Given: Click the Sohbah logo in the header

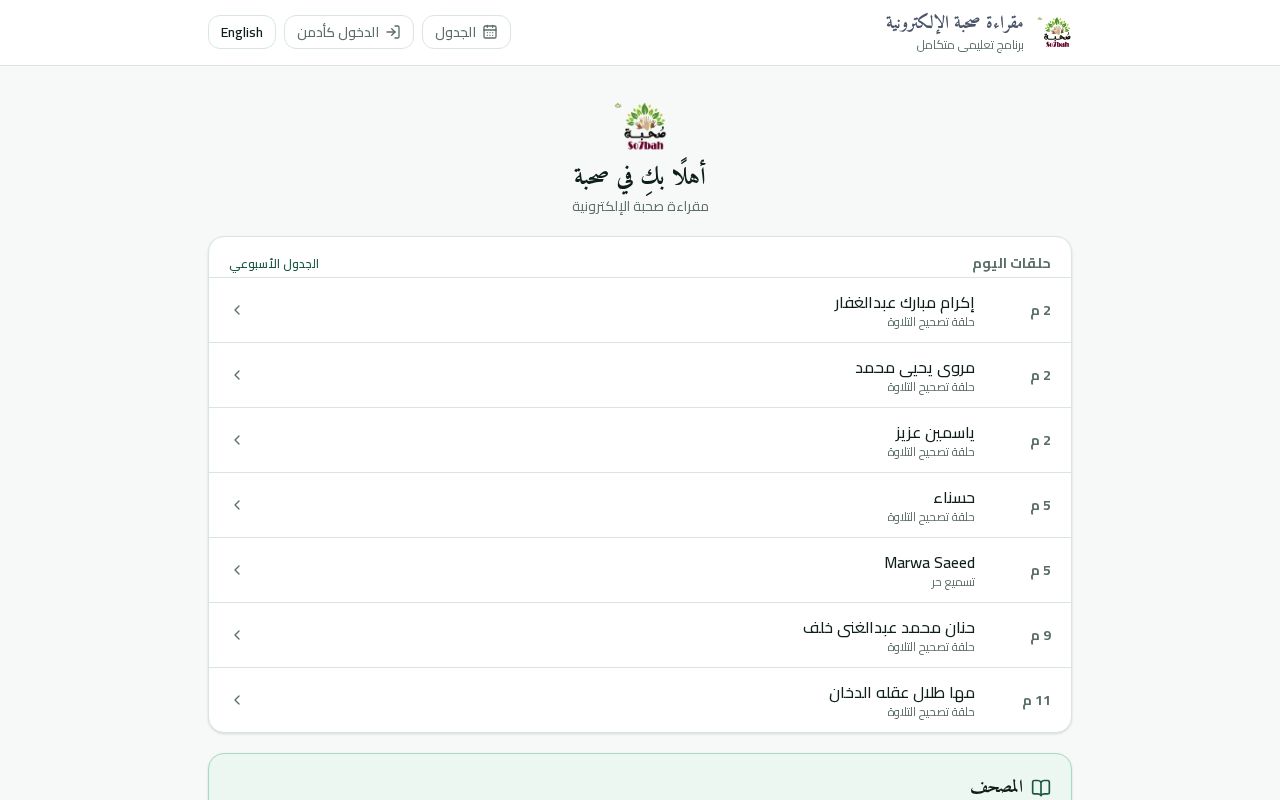Looking at the screenshot, I should coord(1056,32).
